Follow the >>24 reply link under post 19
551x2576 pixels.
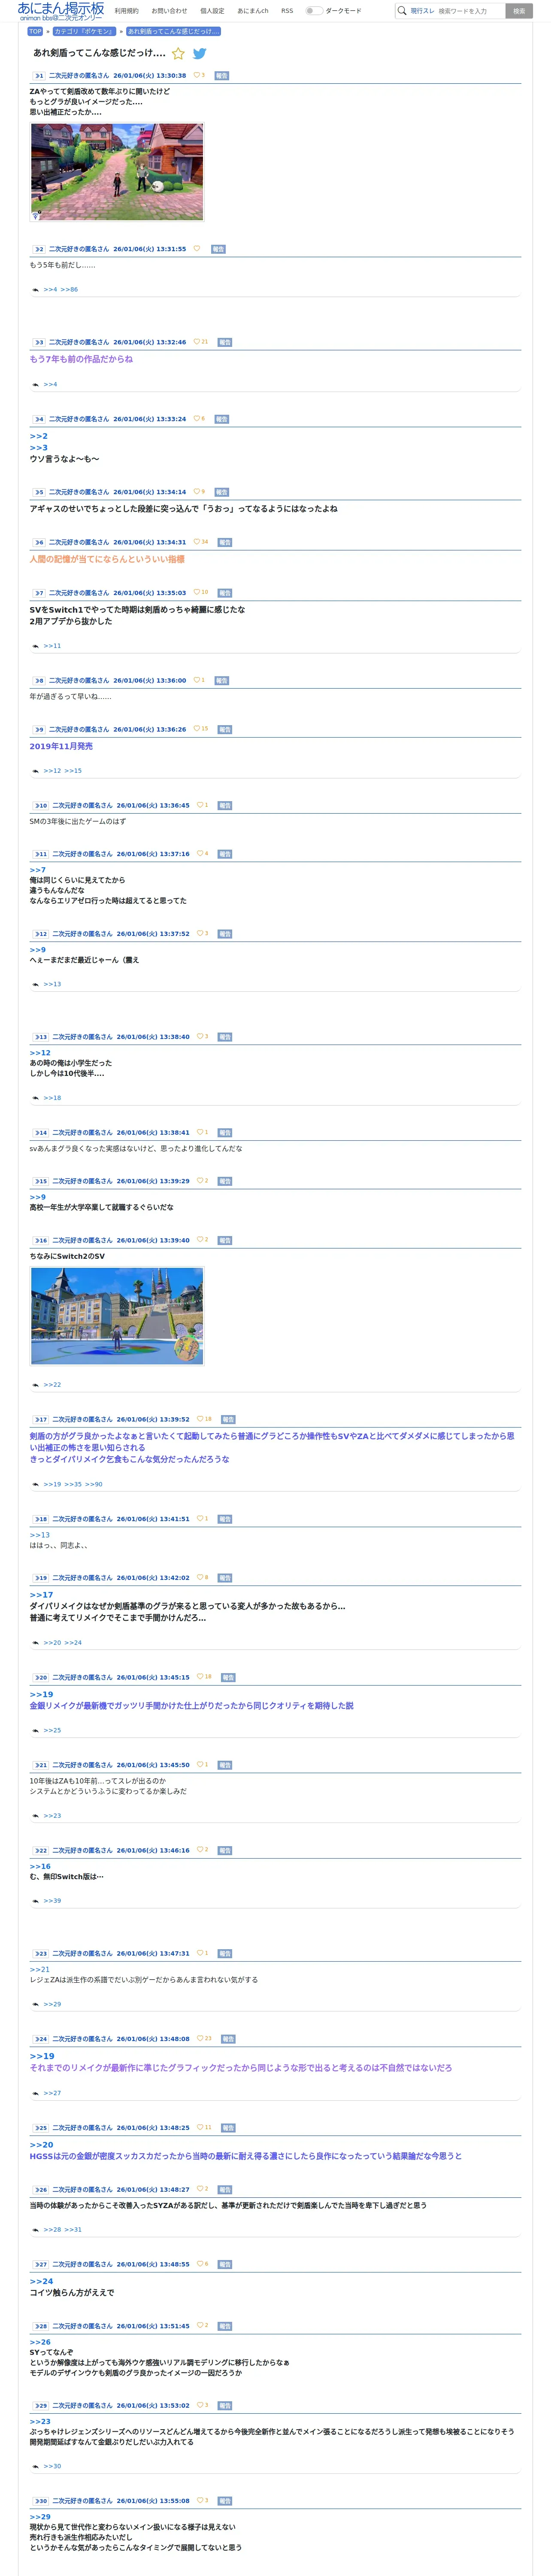pos(73,1643)
